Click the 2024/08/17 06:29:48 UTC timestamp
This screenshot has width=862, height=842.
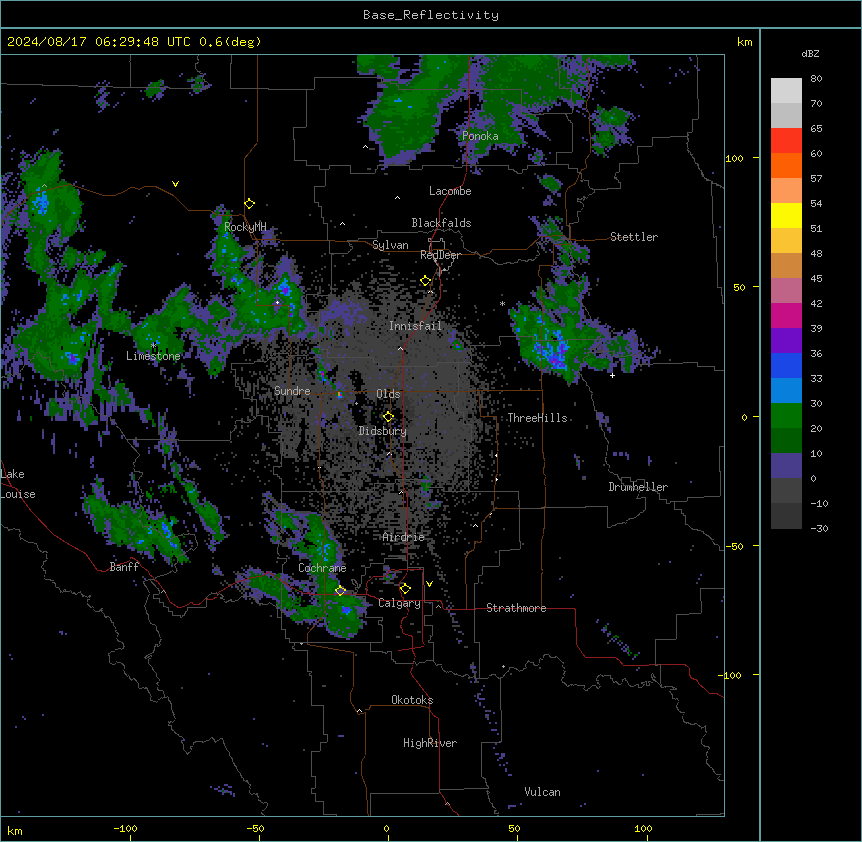[x=98, y=42]
